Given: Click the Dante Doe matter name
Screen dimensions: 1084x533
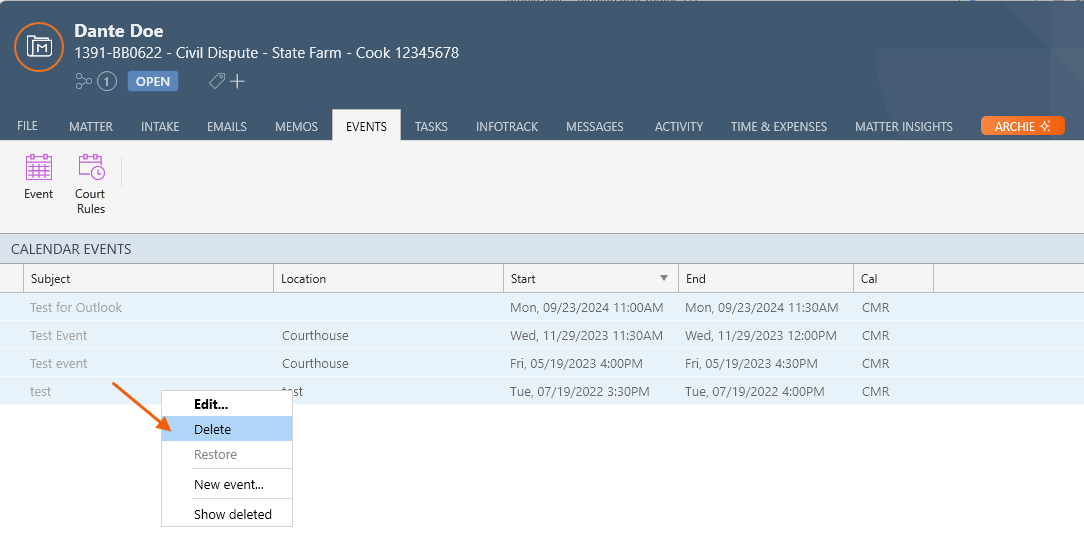Looking at the screenshot, I should pos(119,30).
